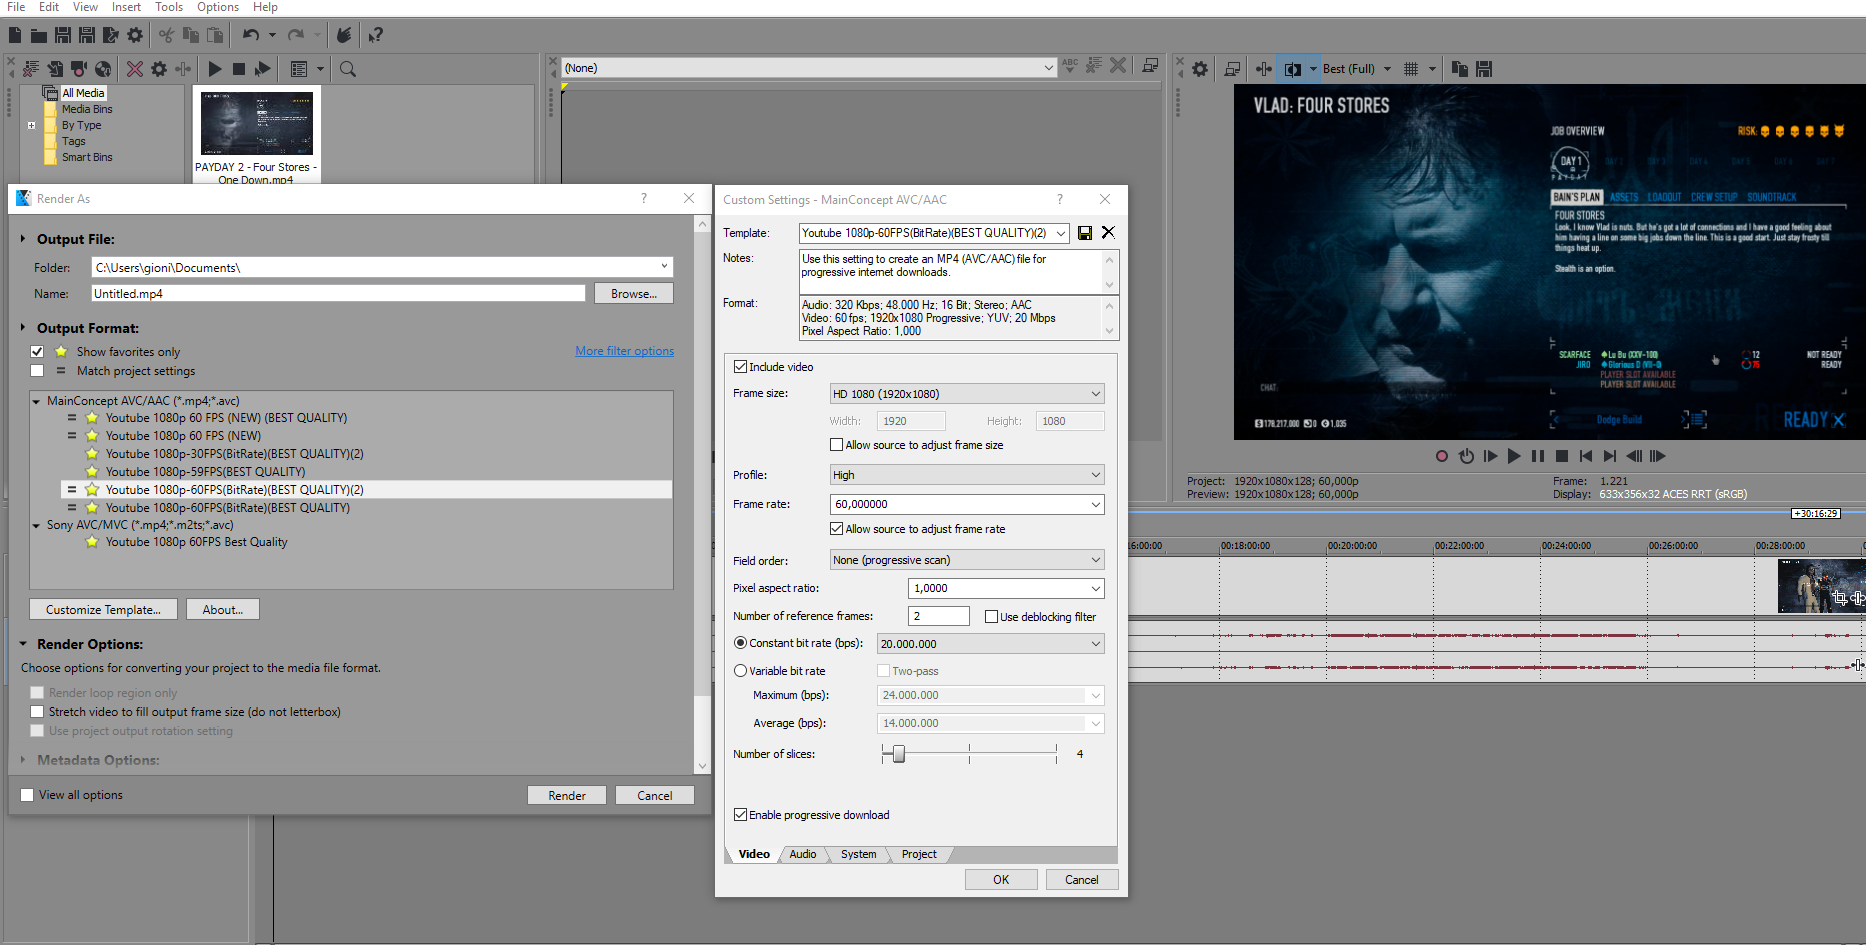Image resolution: width=1866 pixels, height=945 pixels.
Task: Switch to the Project tab
Action: click(919, 854)
